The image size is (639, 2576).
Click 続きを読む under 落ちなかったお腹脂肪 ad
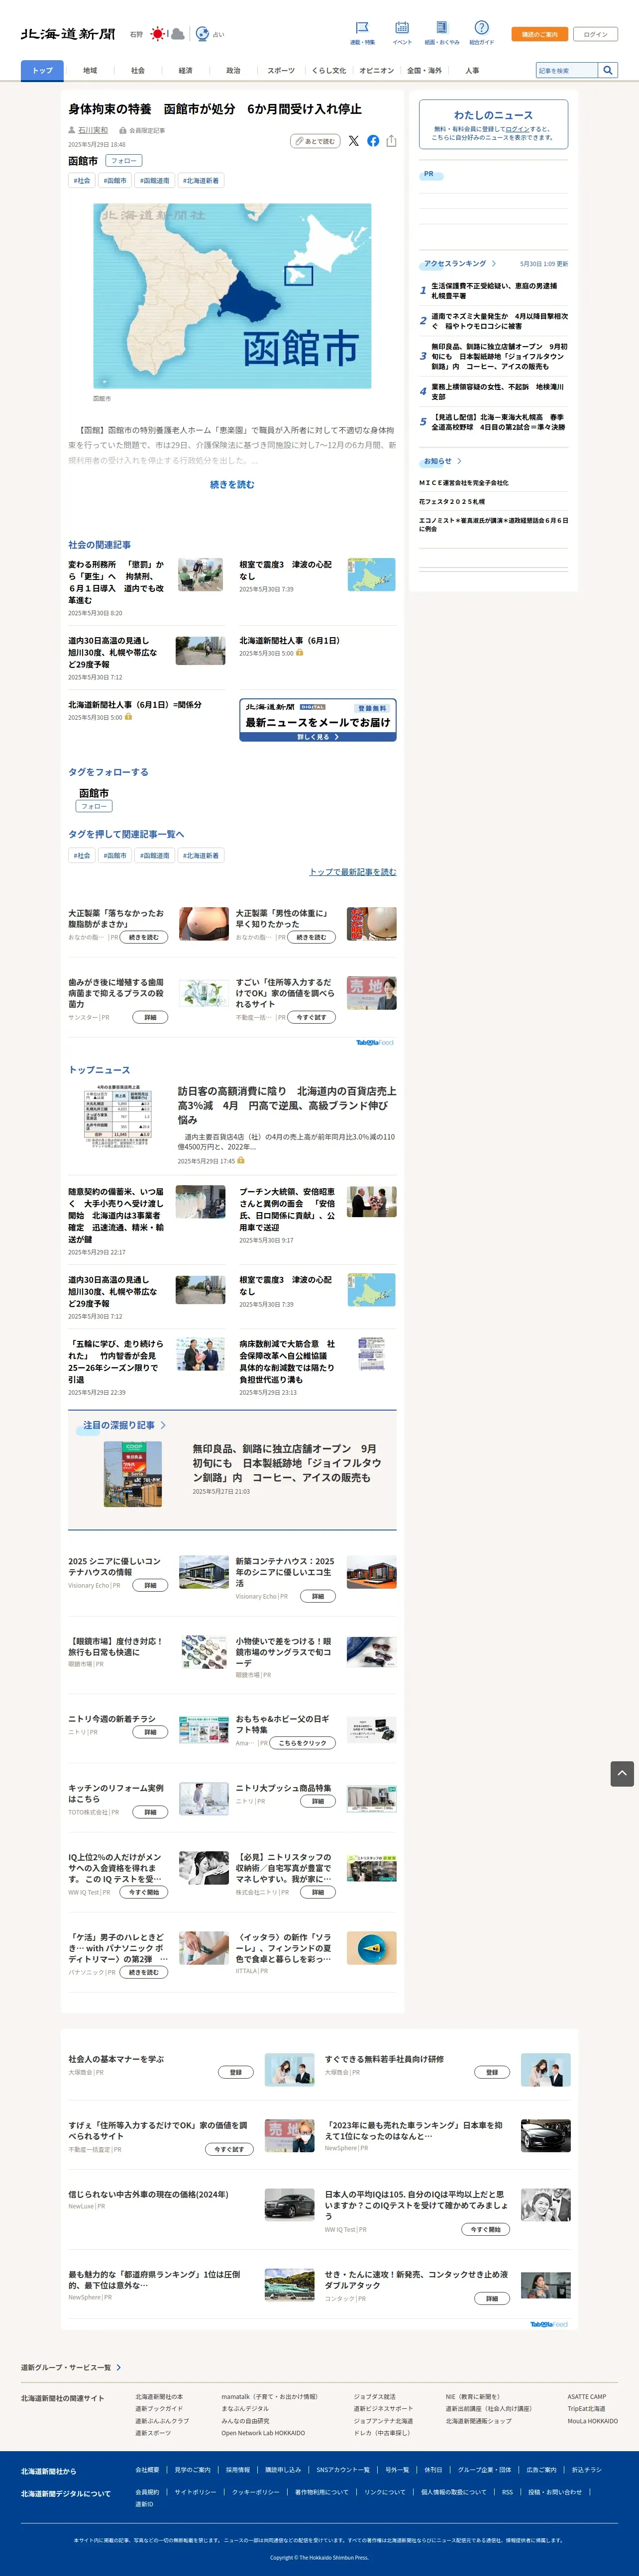[144, 937]
